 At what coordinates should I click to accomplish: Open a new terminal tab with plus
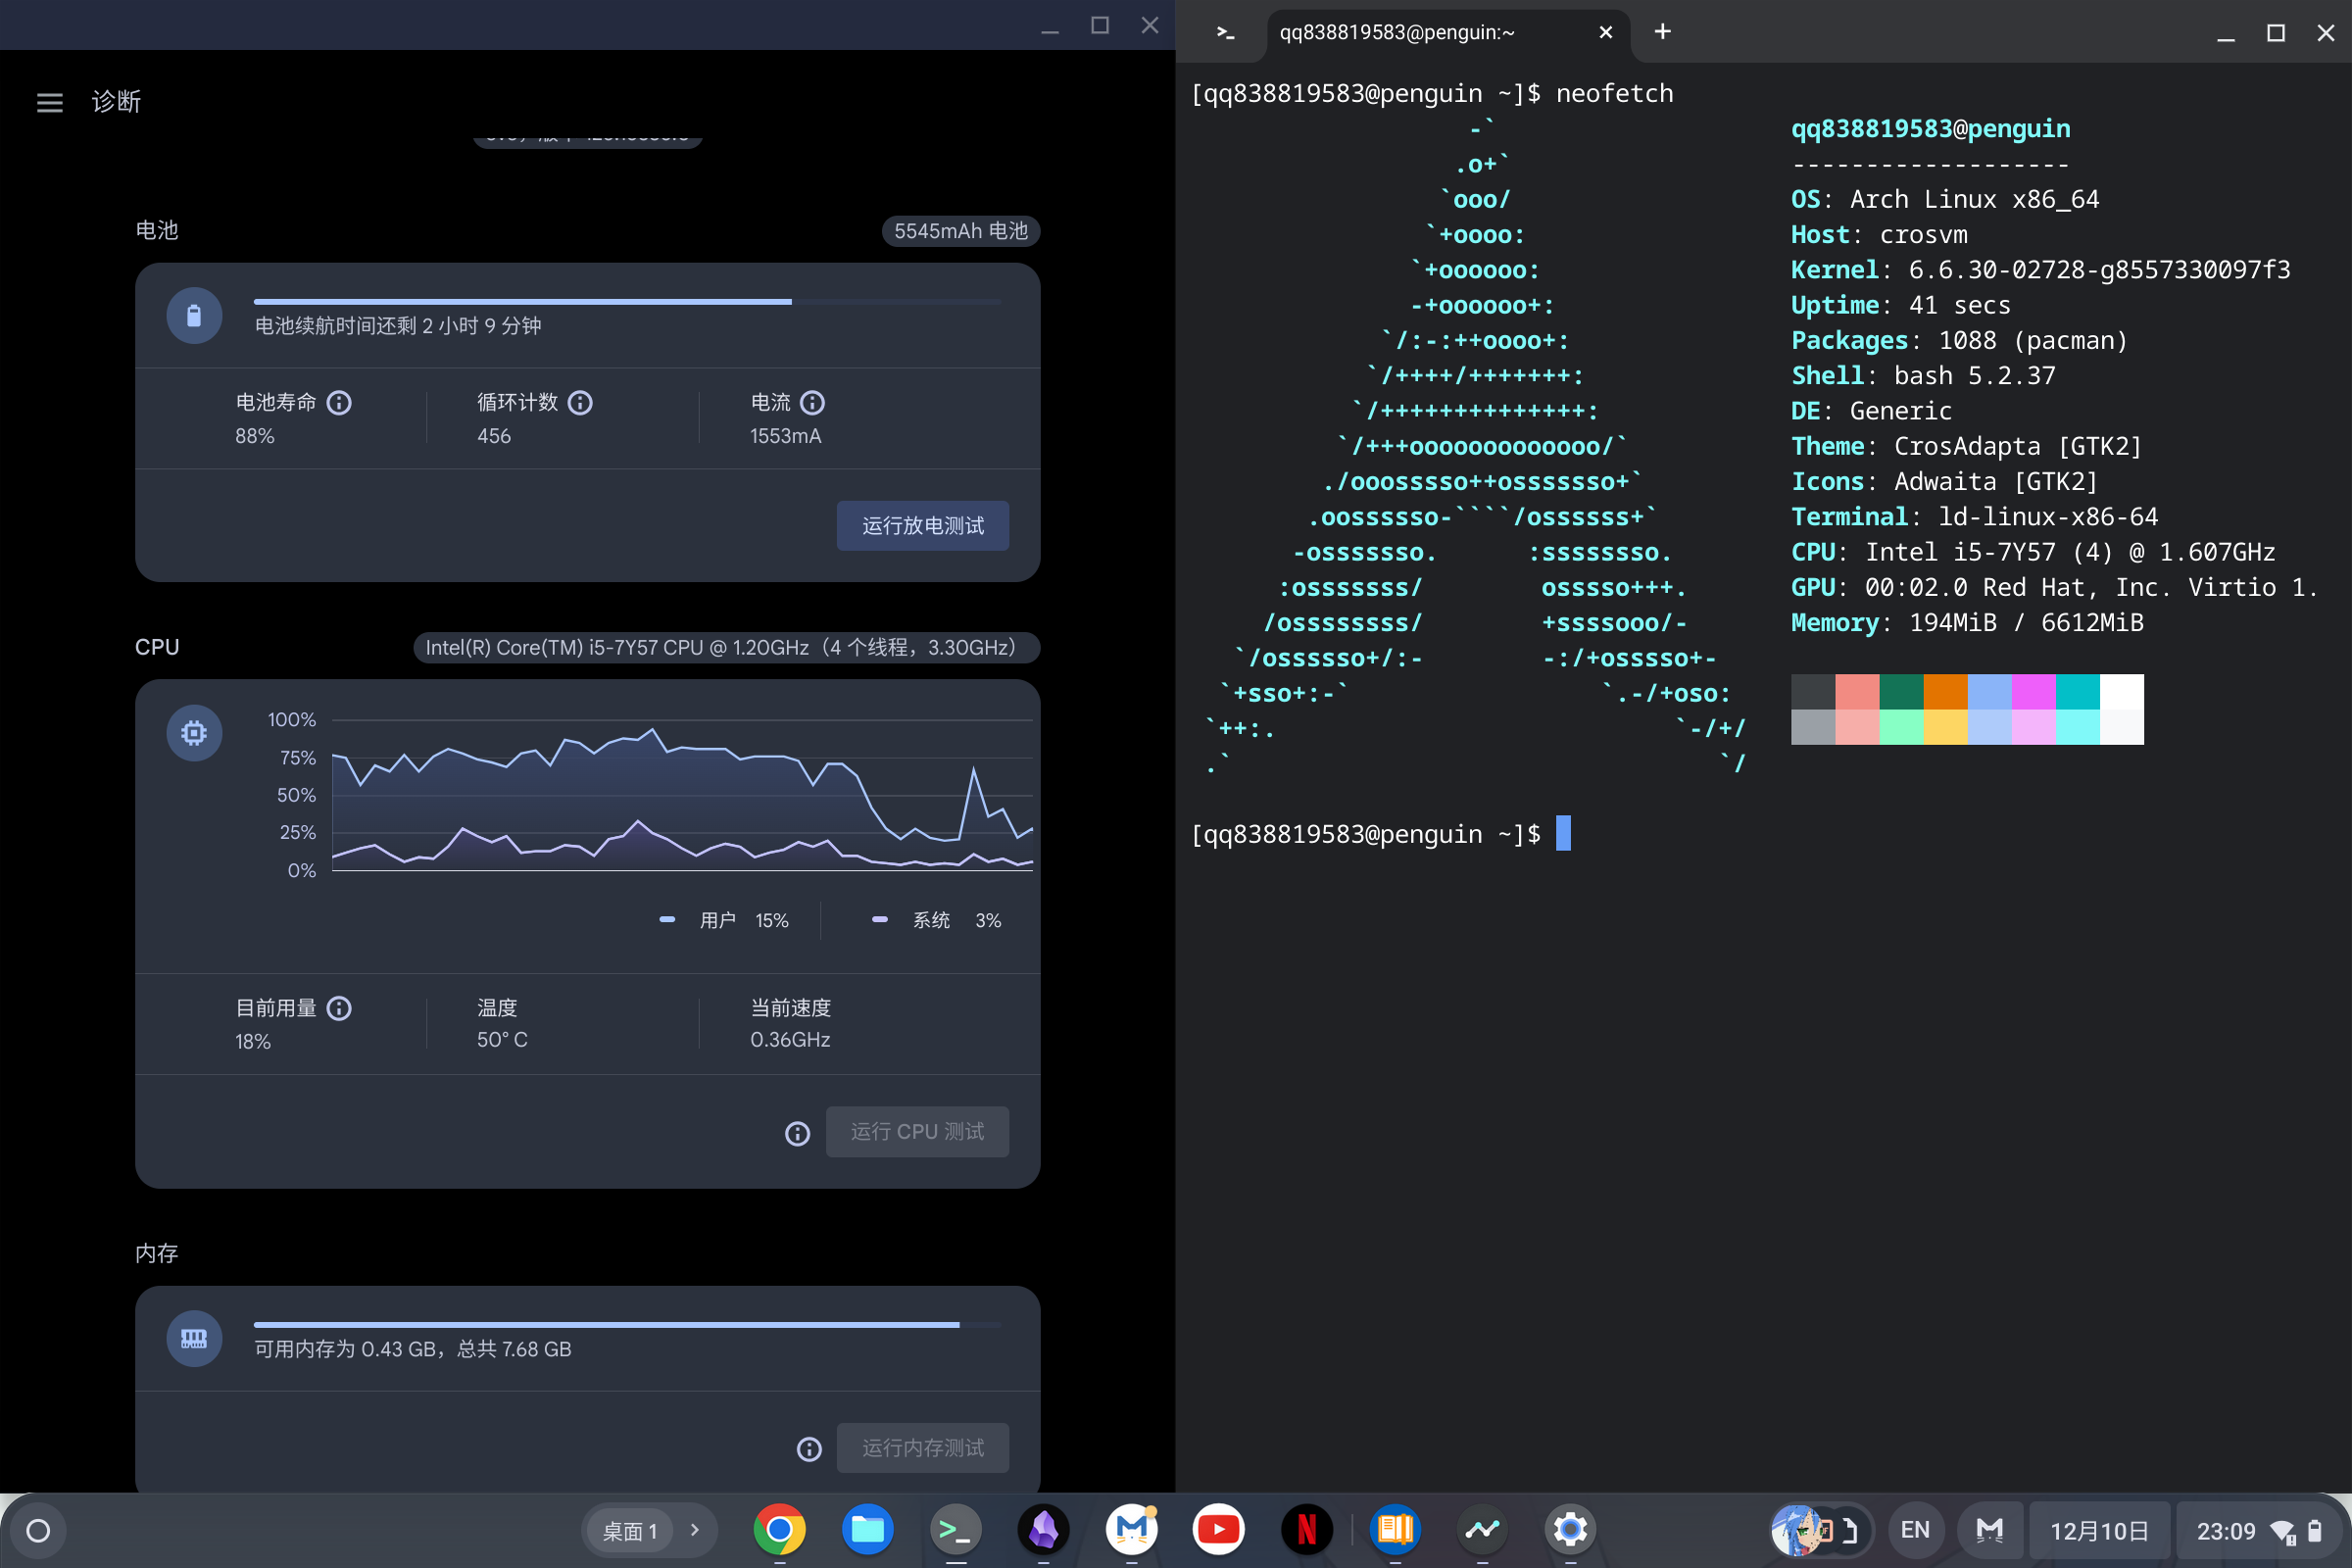(x=1662, y=32)
